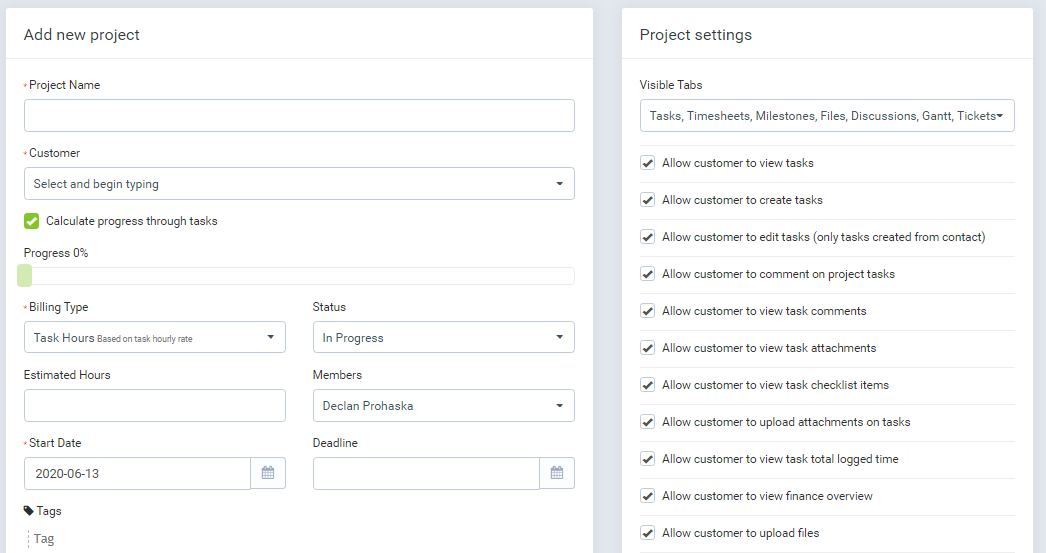Click into the Estimated Hours field
1046x553 pixels.
pyautogui.click(x=155, y=406)
